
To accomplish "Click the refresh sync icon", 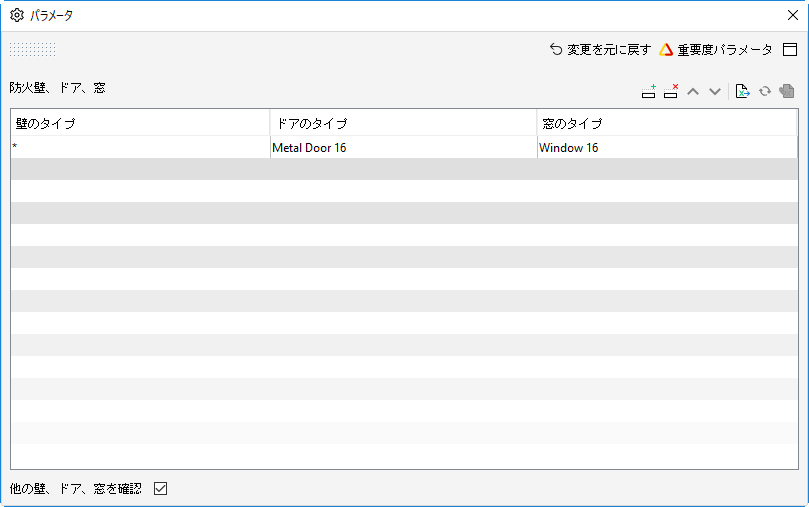I will [765, 91].
